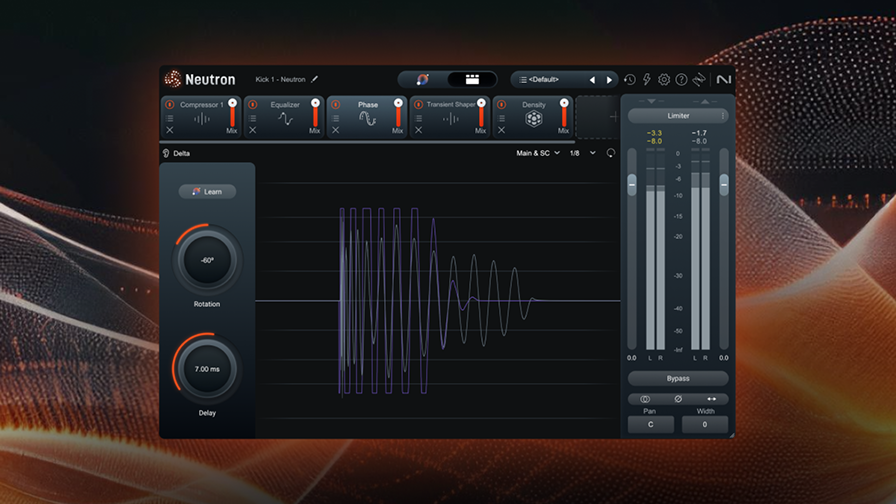896x504 pixels.
Task: Click the Equalizer curve icon
Action: [285, 119]
